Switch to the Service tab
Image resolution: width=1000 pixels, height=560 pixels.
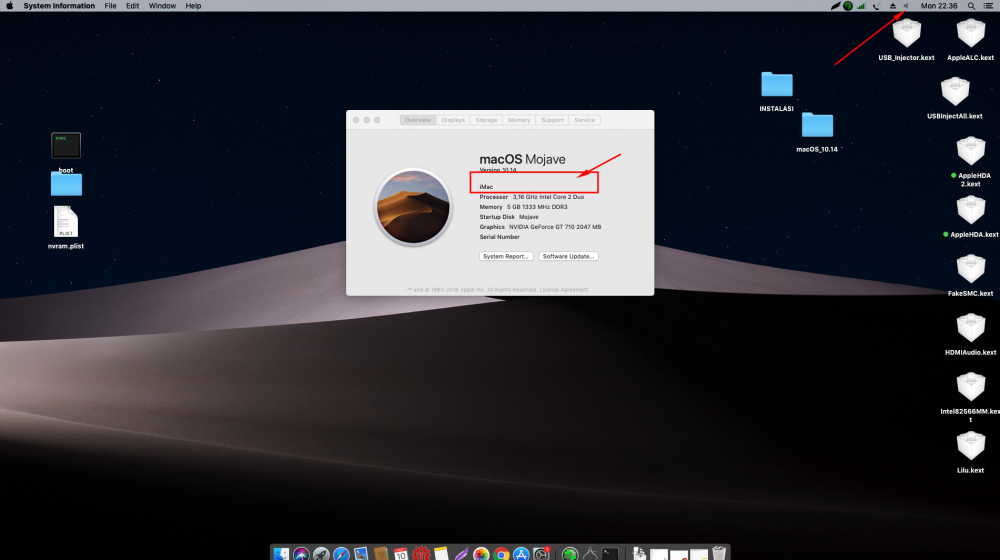pyautogui.click(x=585, y=120)
